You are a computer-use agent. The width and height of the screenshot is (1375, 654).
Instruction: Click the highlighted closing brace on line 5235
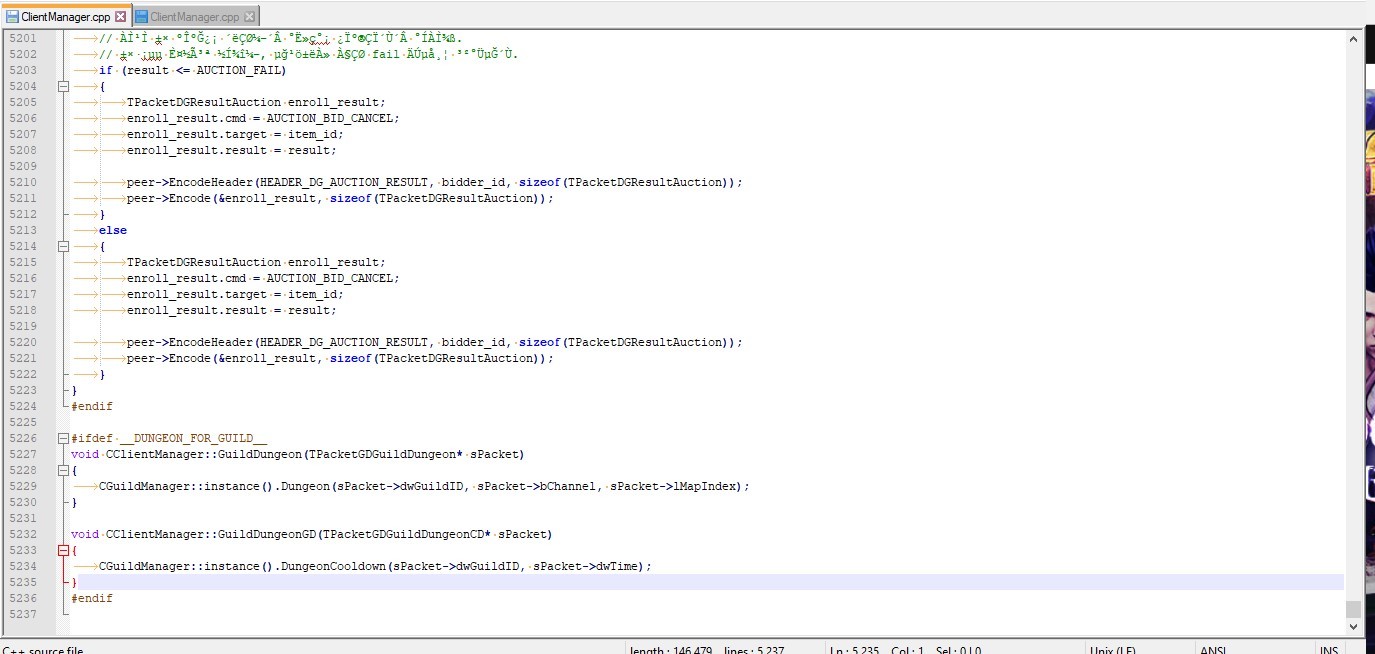click(x=74, y=582)
